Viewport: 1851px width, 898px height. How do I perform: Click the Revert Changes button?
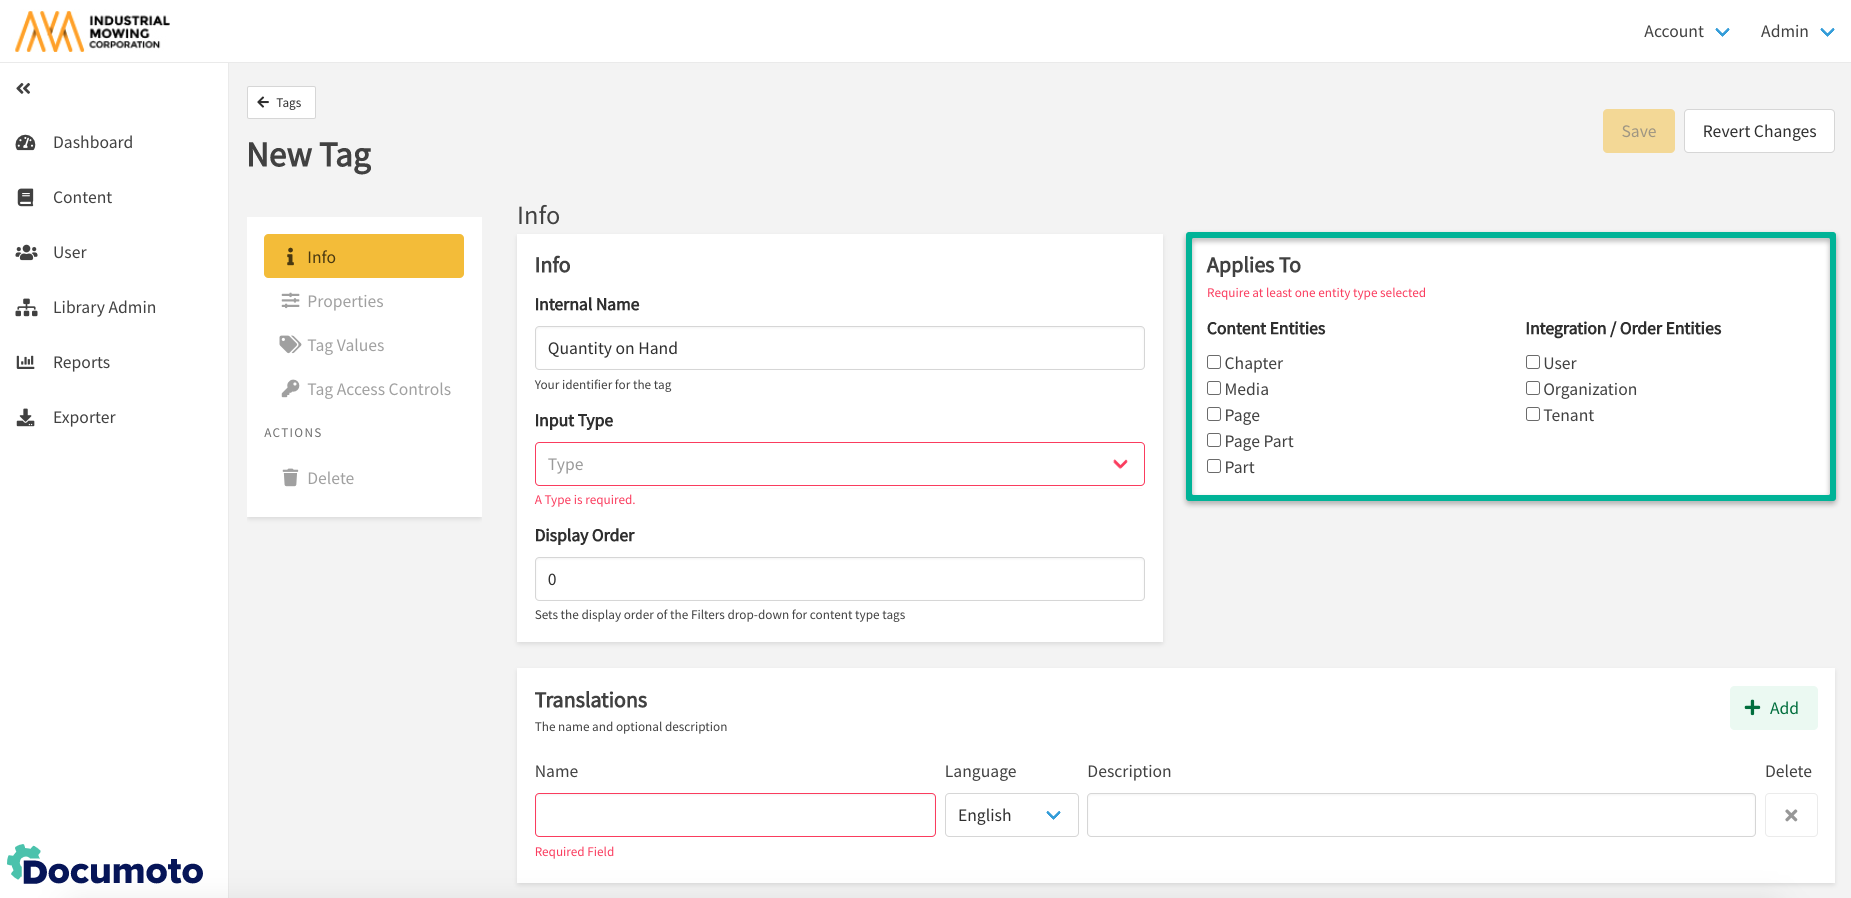click(1758, 131)
